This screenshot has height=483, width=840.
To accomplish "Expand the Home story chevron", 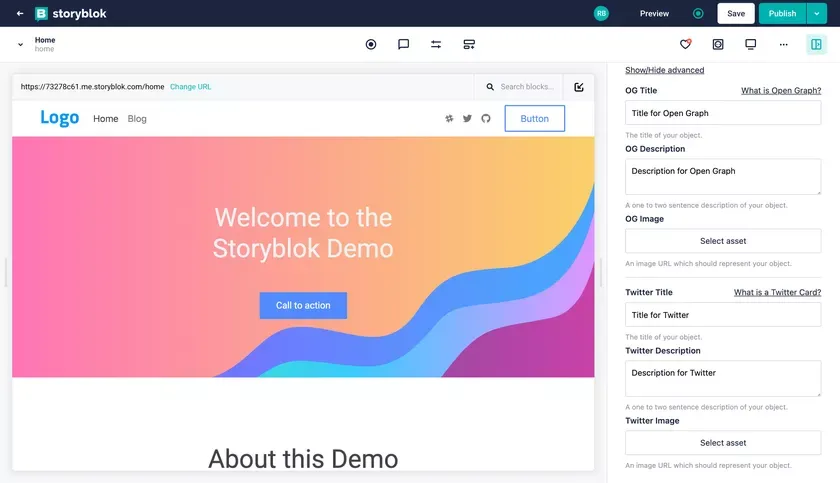I will point(20,44).
